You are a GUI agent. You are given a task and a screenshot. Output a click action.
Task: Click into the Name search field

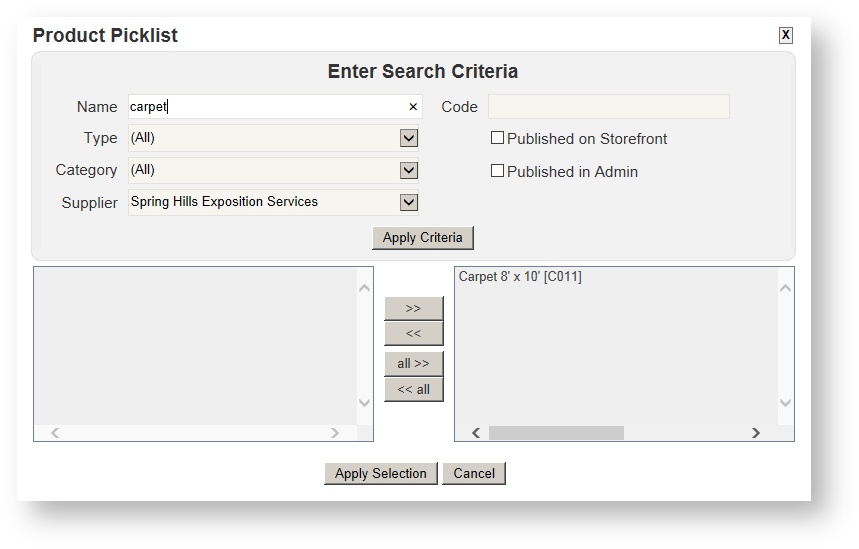tap(265, 107)
